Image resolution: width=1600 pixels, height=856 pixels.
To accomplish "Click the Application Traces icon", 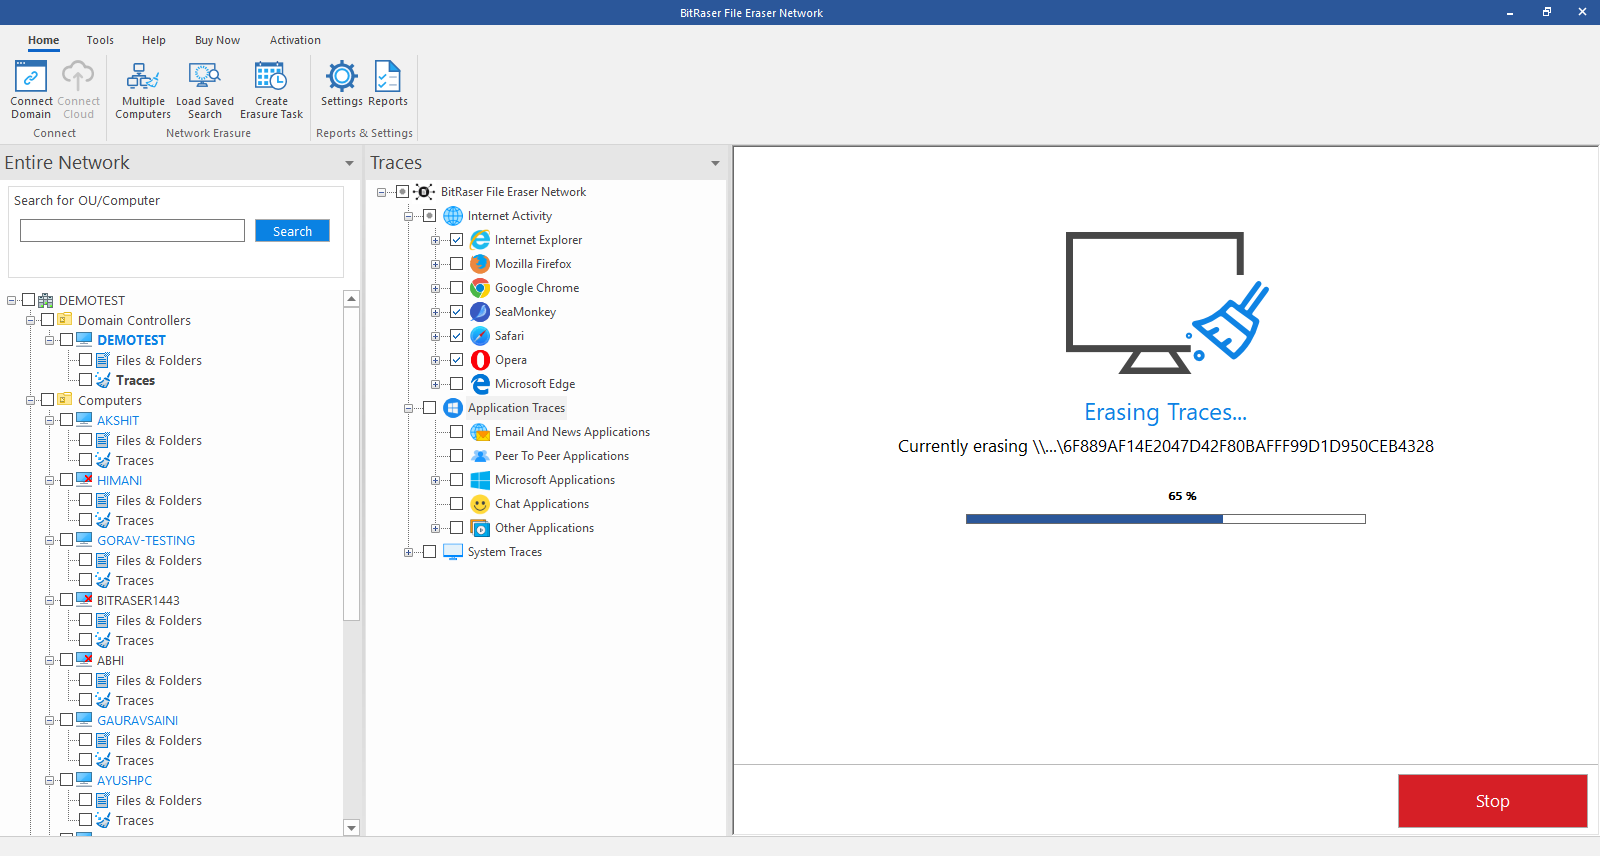I will [453, 408].
